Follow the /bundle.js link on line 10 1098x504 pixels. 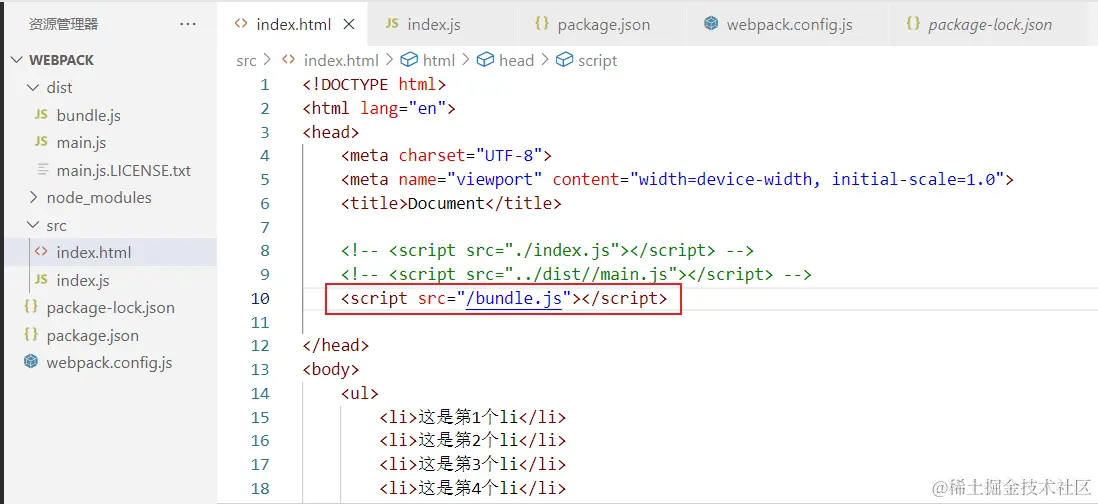click(514, 299)
